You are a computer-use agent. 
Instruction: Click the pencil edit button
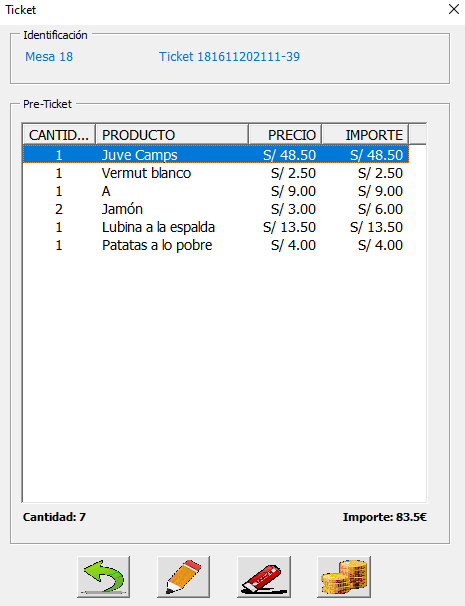(x=184, y=577)
